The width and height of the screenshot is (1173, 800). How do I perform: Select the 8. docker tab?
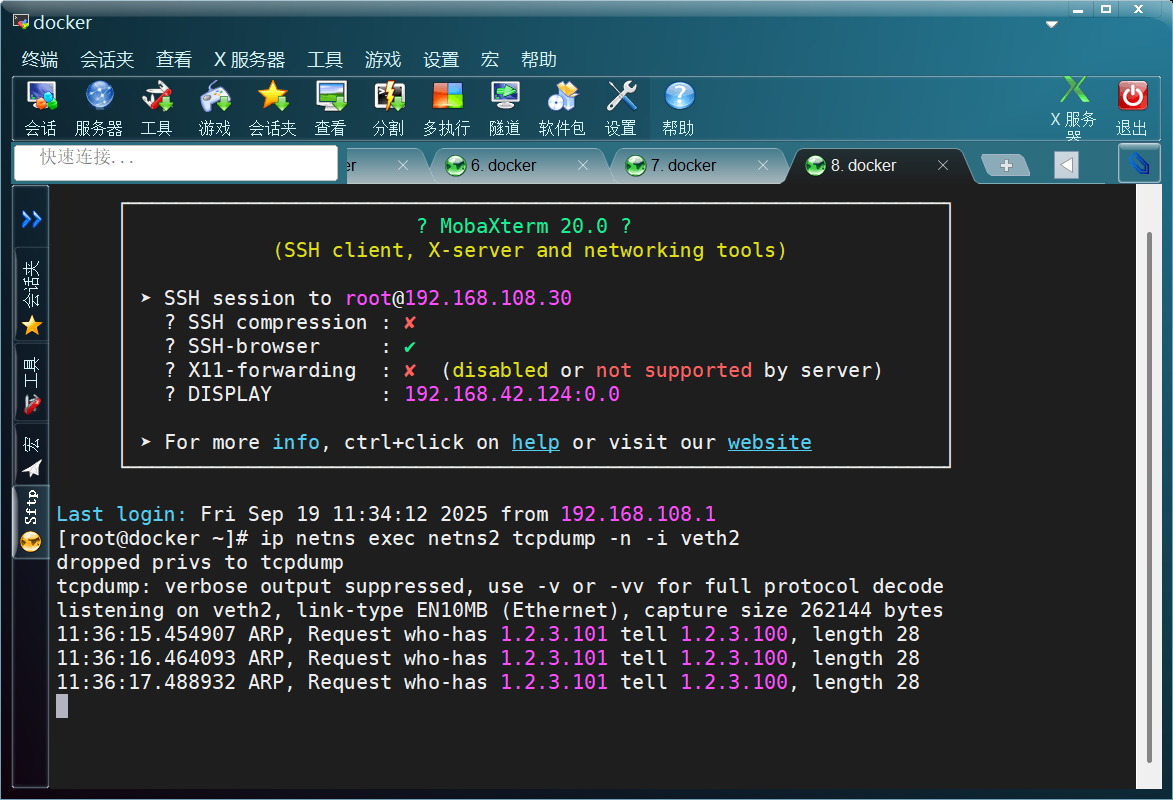863,165
